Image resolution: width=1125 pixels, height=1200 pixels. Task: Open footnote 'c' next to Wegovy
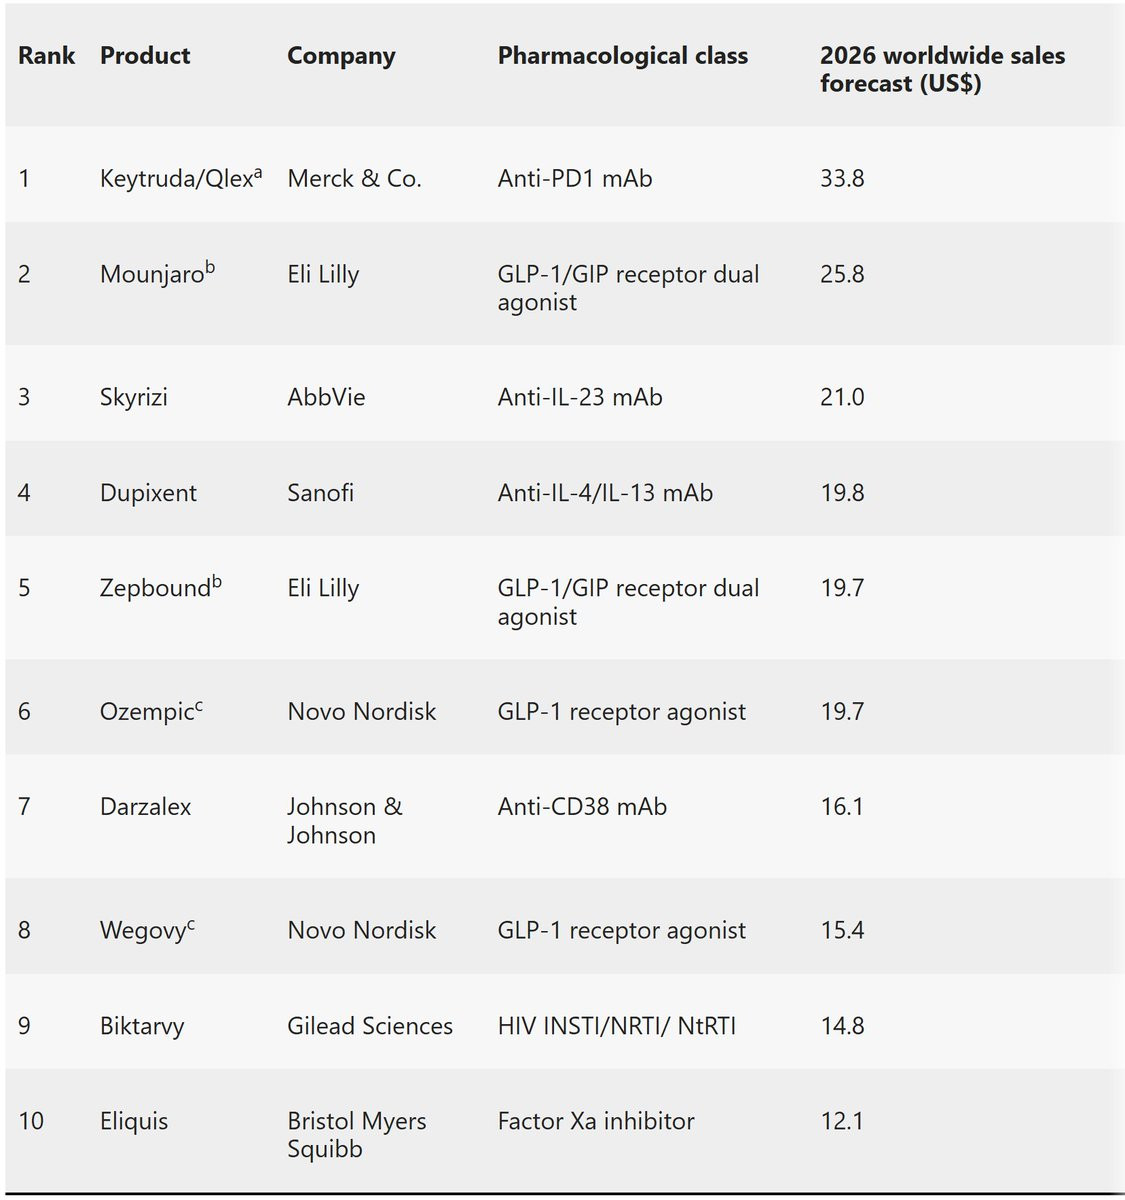click(191, 924)
